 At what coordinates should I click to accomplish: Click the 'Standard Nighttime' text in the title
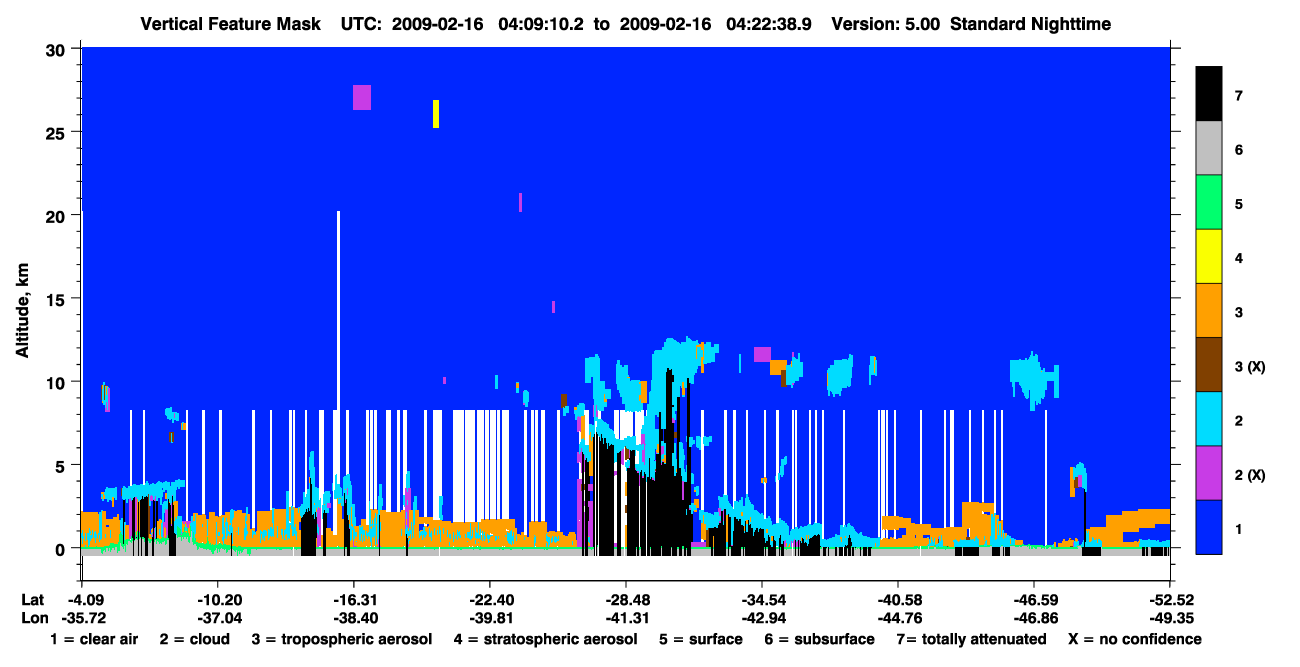point(1030,24)
